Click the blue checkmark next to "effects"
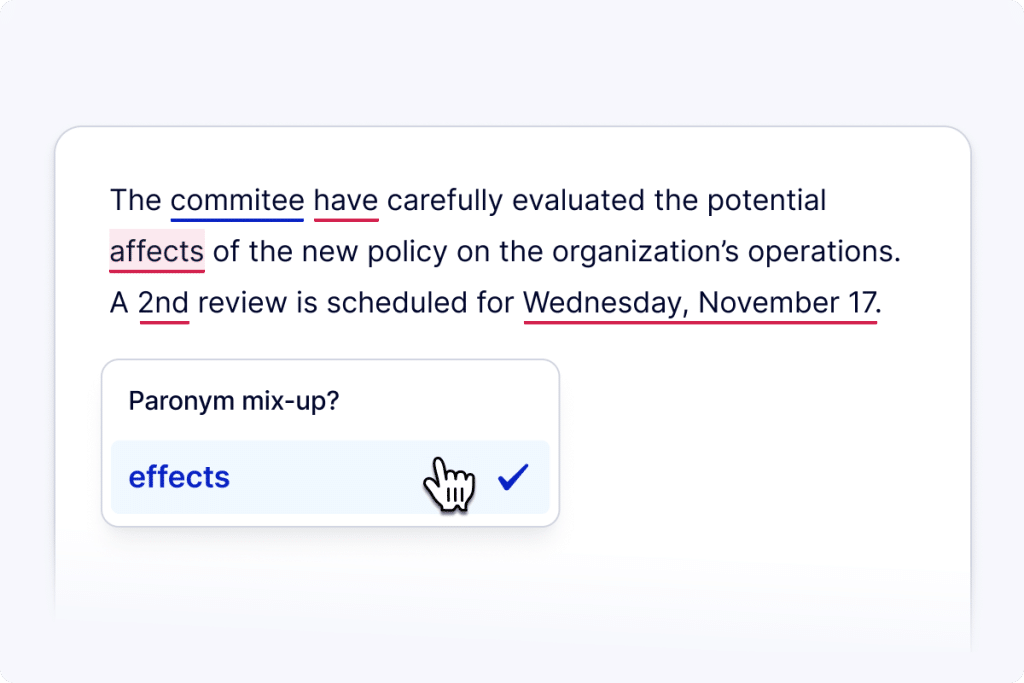1024x683 pixels. point(513,478)
